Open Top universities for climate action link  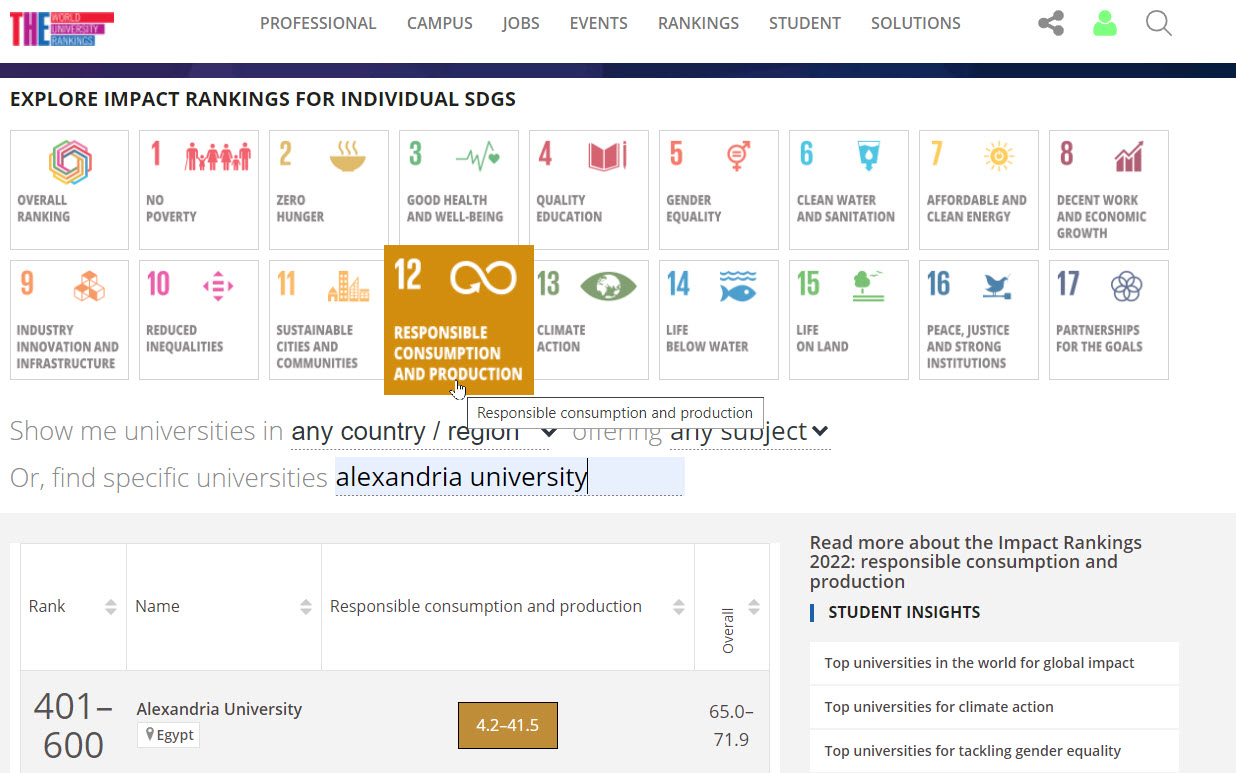(x=938, y=707)
